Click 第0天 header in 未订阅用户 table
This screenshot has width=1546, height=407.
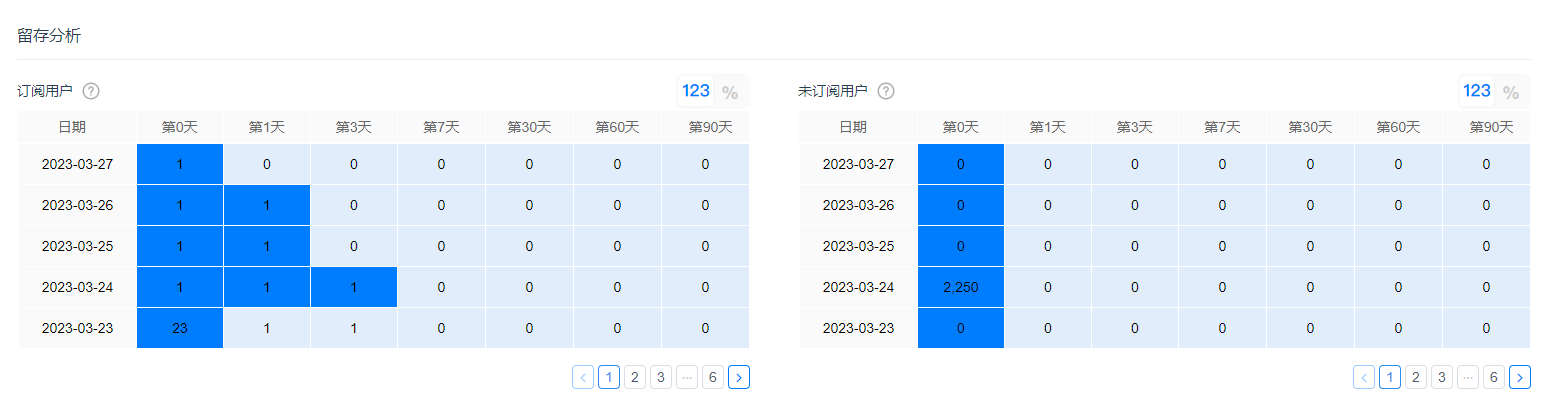click(961, 127)
